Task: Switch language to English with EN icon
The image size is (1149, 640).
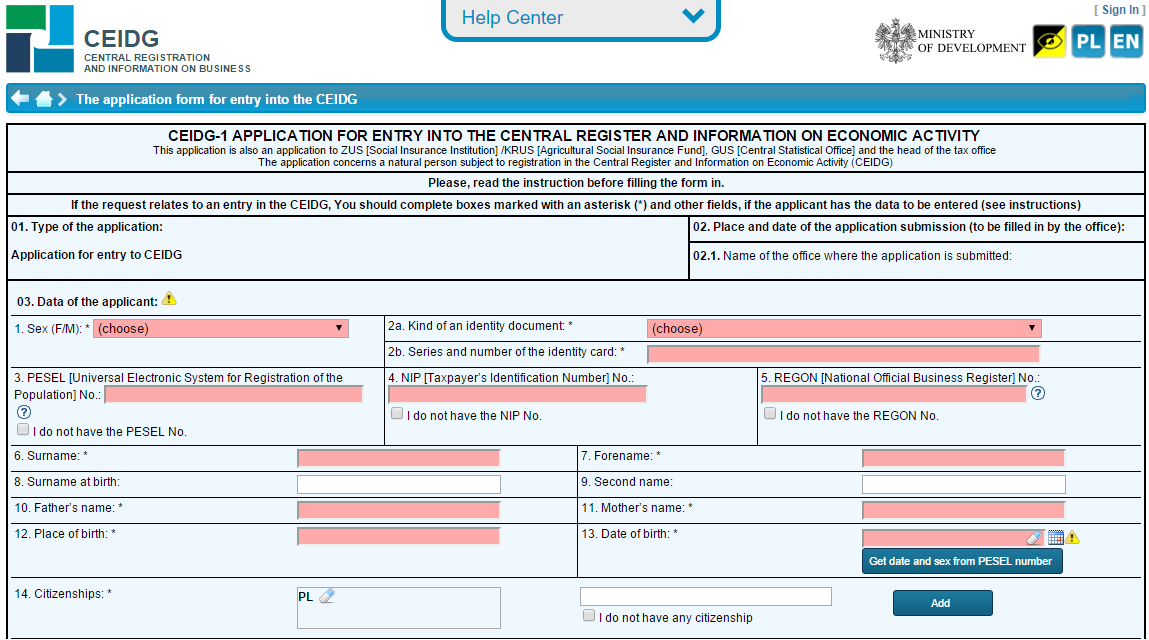Action: [1126, 41]
